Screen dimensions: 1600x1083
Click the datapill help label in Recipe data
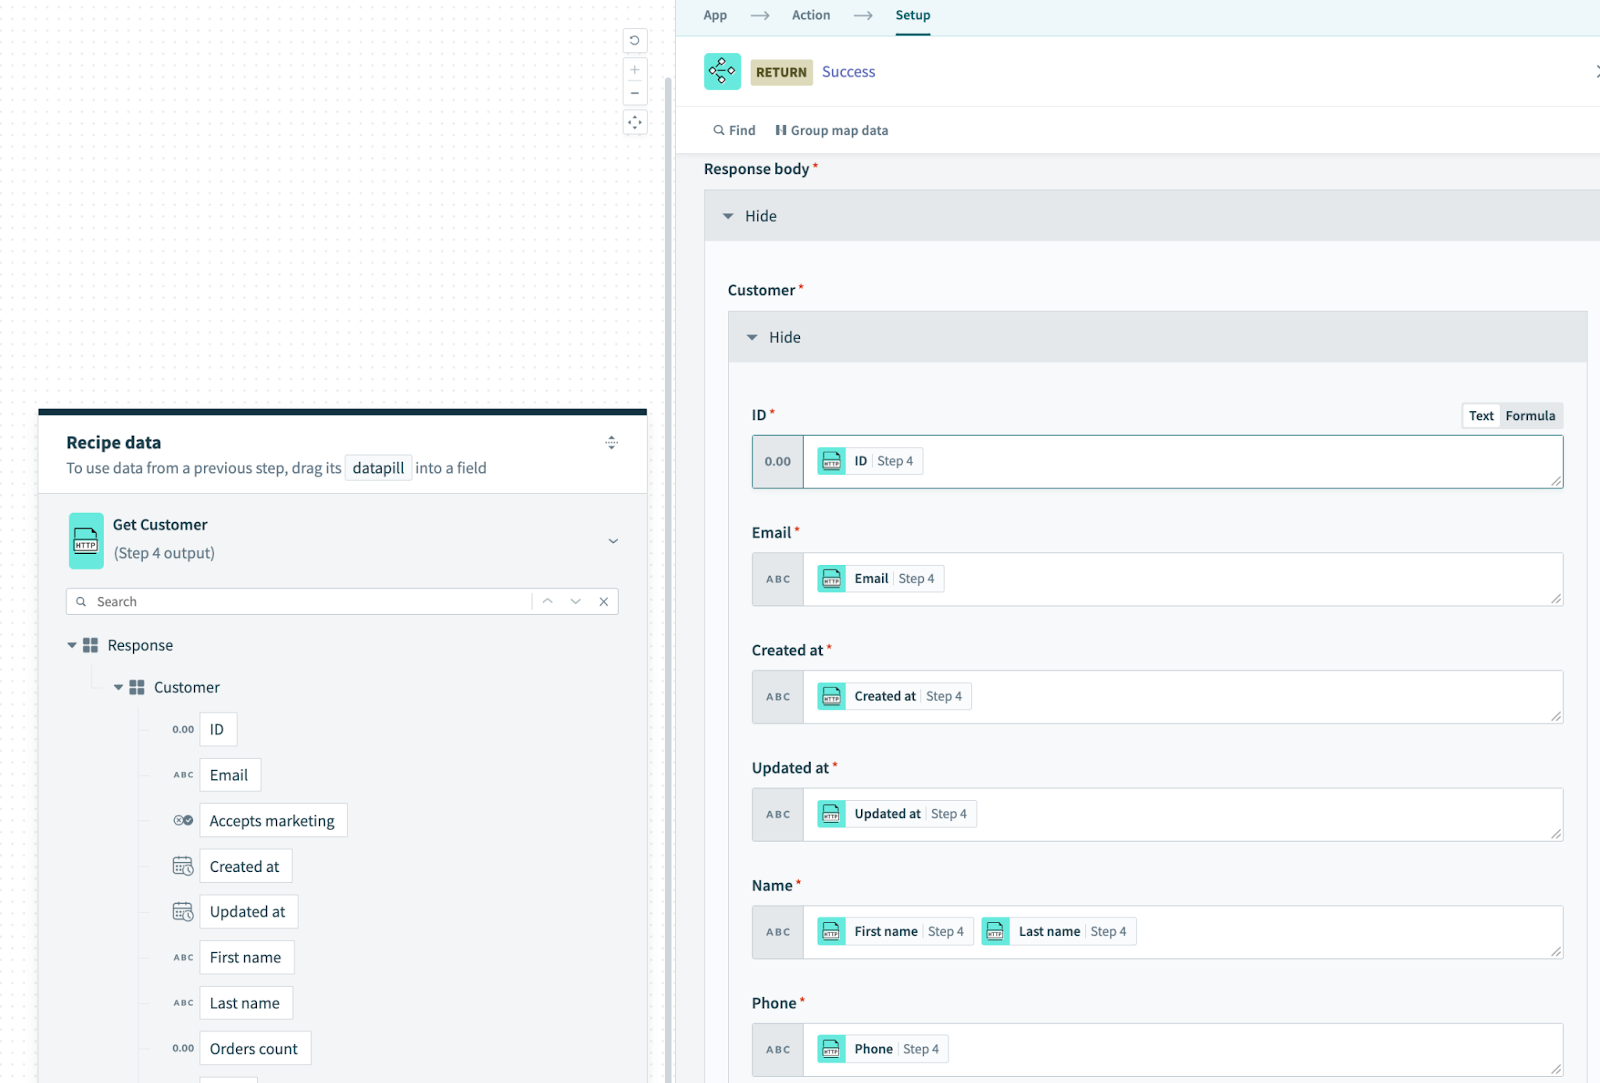point(378,467)
